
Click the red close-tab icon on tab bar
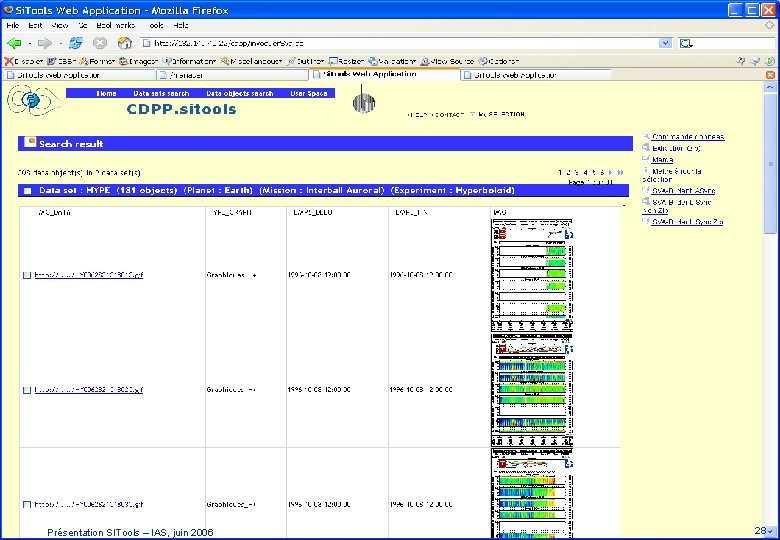point(770,75)
